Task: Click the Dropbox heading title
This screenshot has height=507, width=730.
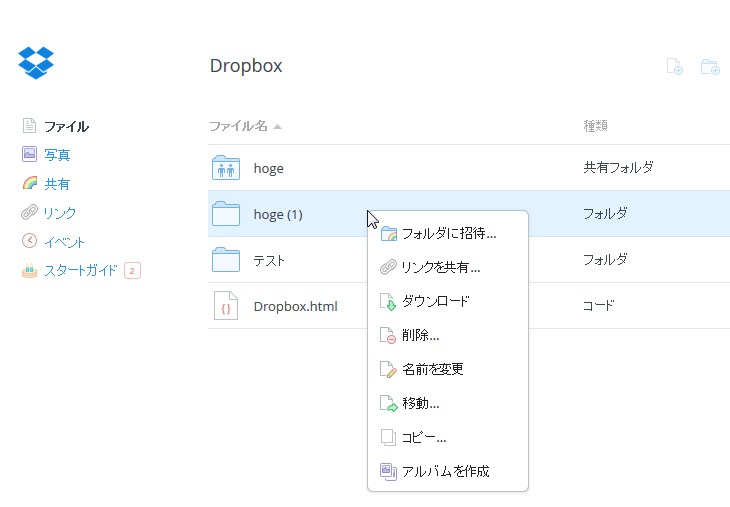Action: click(x=246, y=66)
